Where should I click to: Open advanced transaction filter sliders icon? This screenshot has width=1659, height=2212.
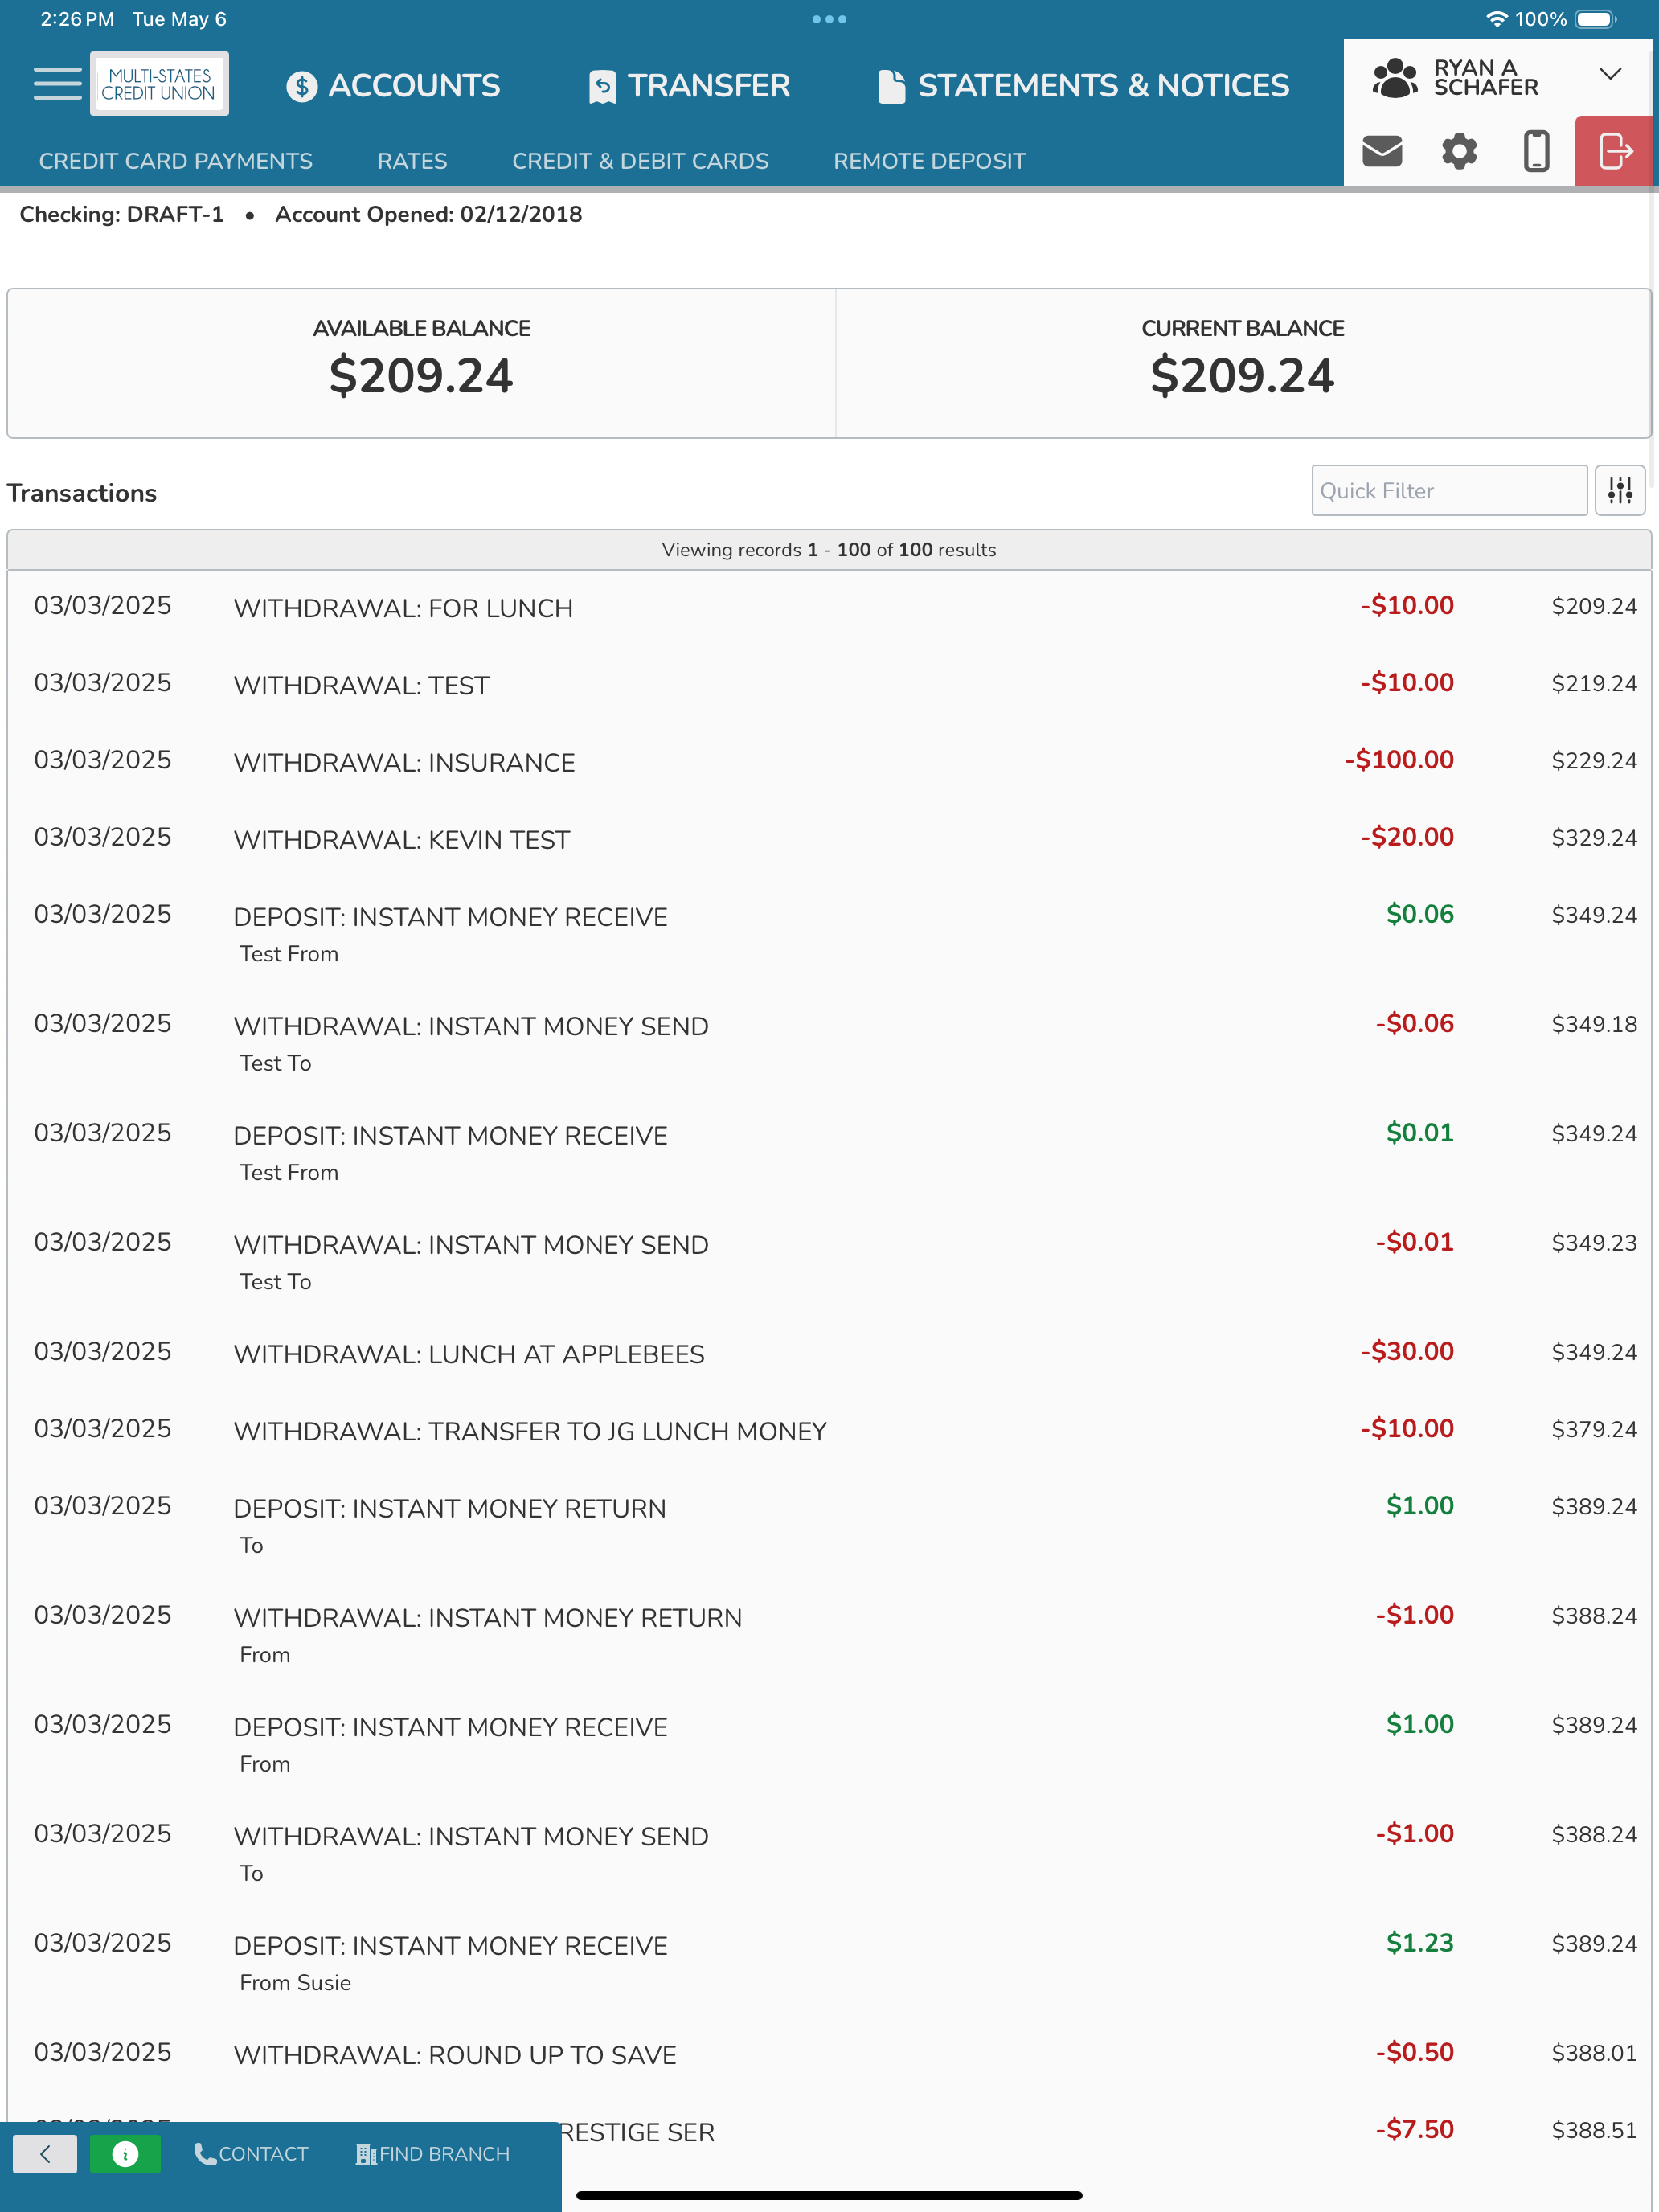coord(1620,490)
